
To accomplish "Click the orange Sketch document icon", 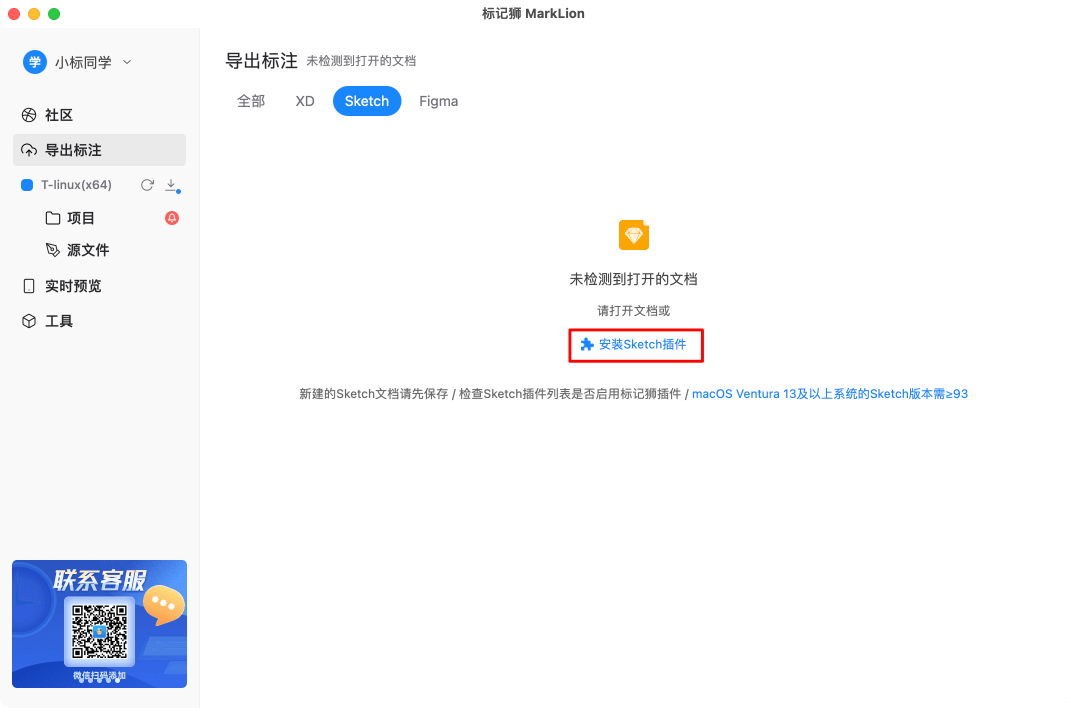I will click(x=633, y=235).
